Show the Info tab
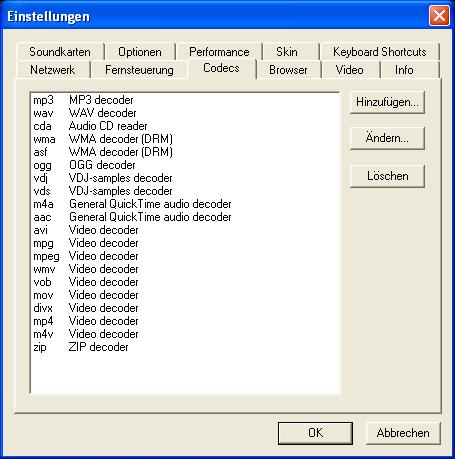455x459 pixels. pos(404,70)
